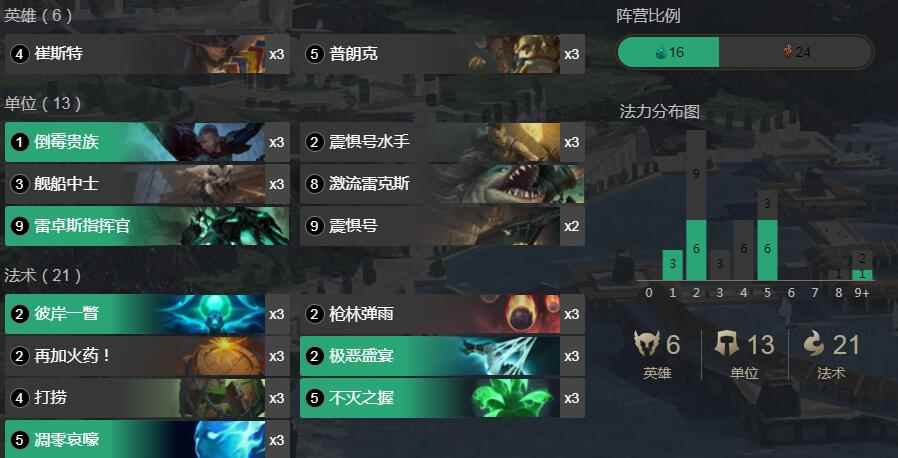The image size is (898, 458).
Task: Click the 5-mana bar in mana chart
Action: coord(767,235)
